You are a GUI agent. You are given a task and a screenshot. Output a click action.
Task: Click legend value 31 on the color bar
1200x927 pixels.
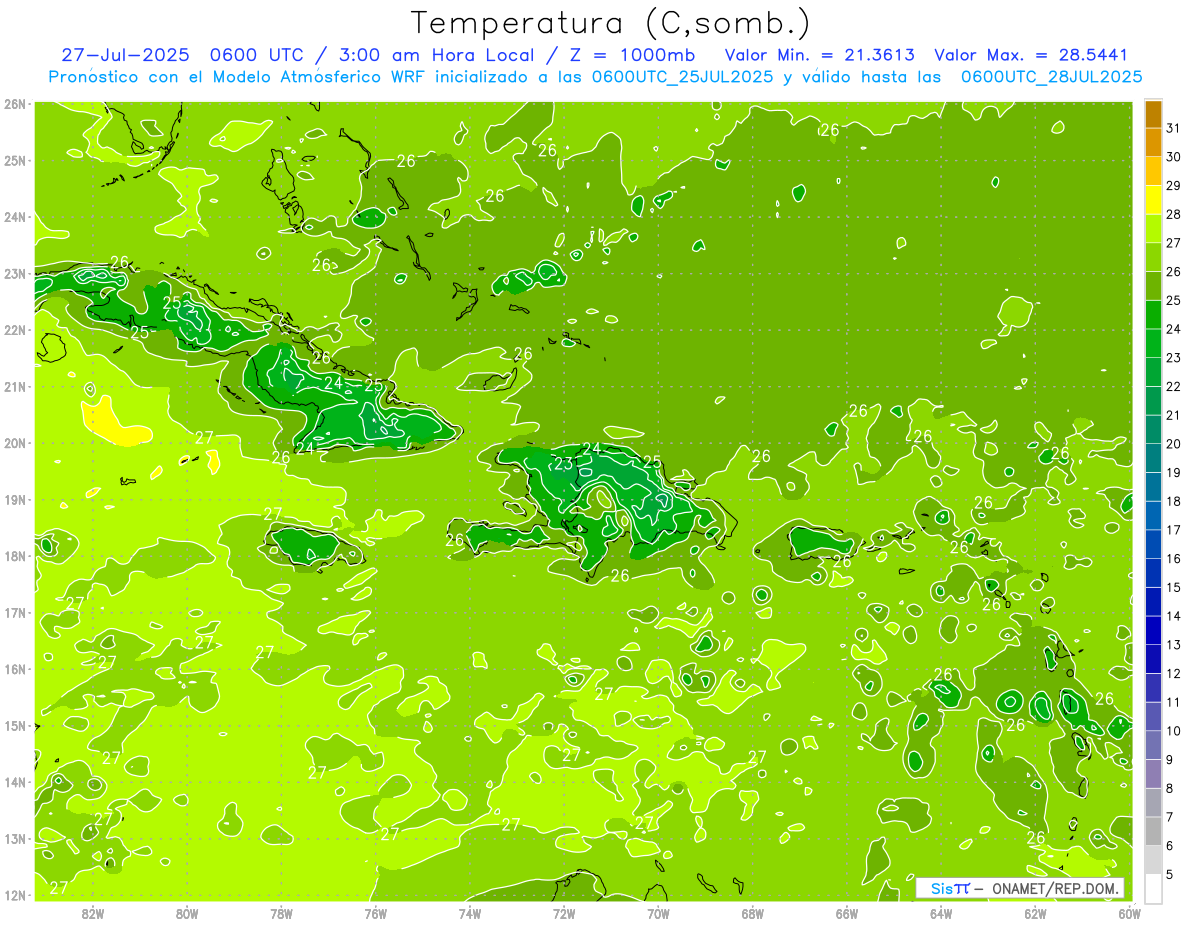click(x=1174, y=127)
